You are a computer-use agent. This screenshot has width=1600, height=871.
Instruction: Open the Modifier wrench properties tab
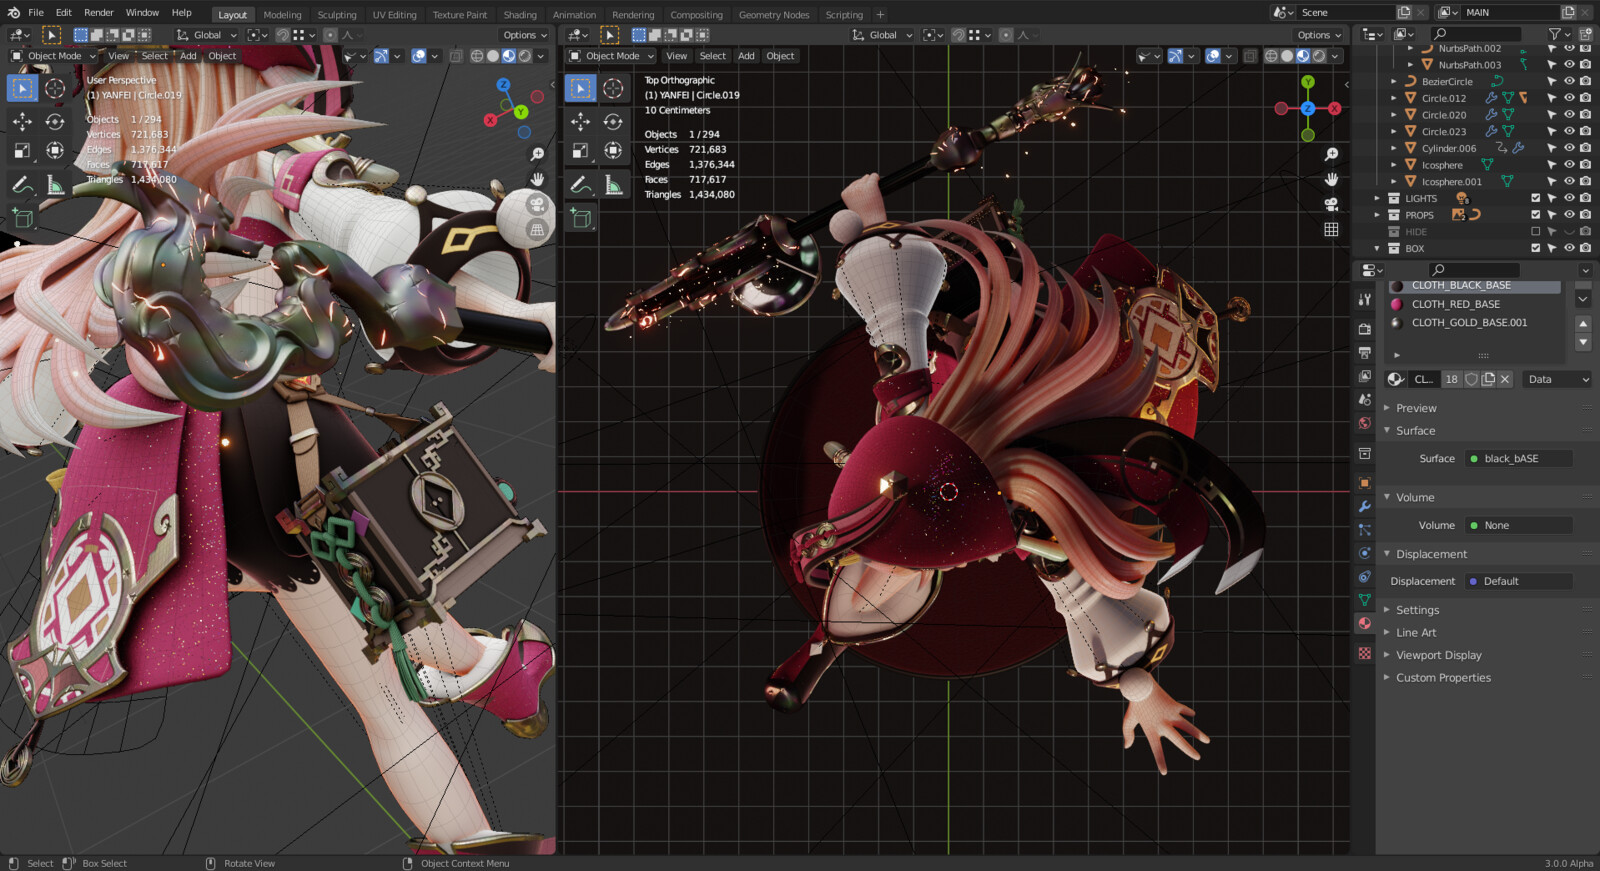1364,506
